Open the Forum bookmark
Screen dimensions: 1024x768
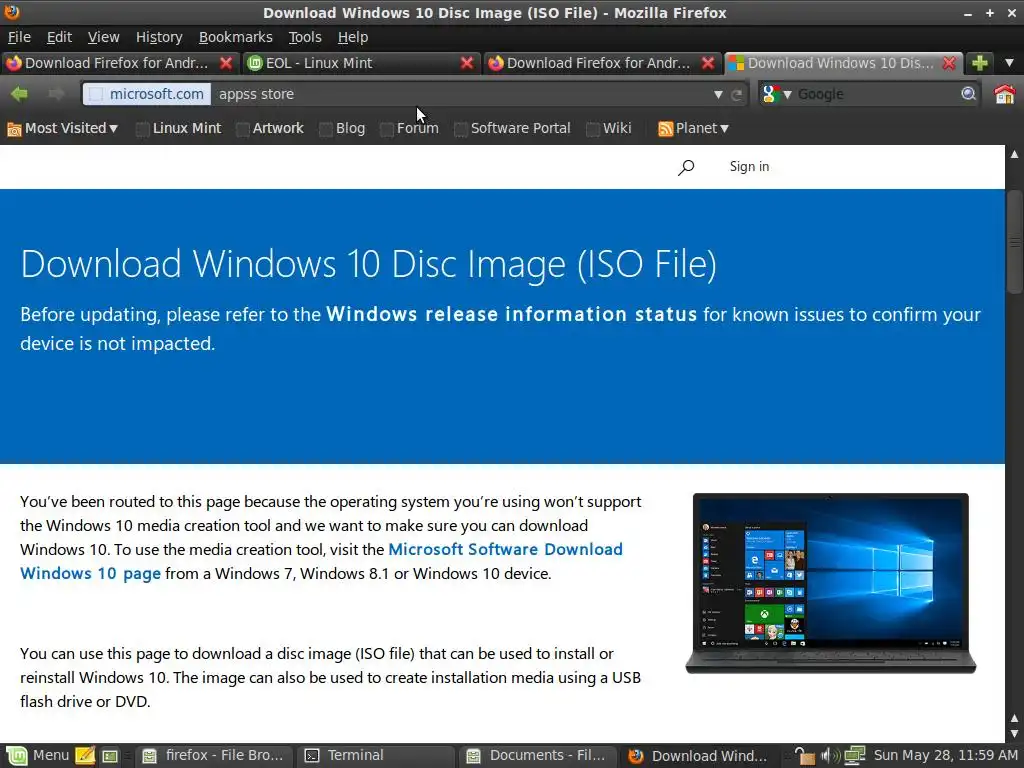[x=409, y=129]
